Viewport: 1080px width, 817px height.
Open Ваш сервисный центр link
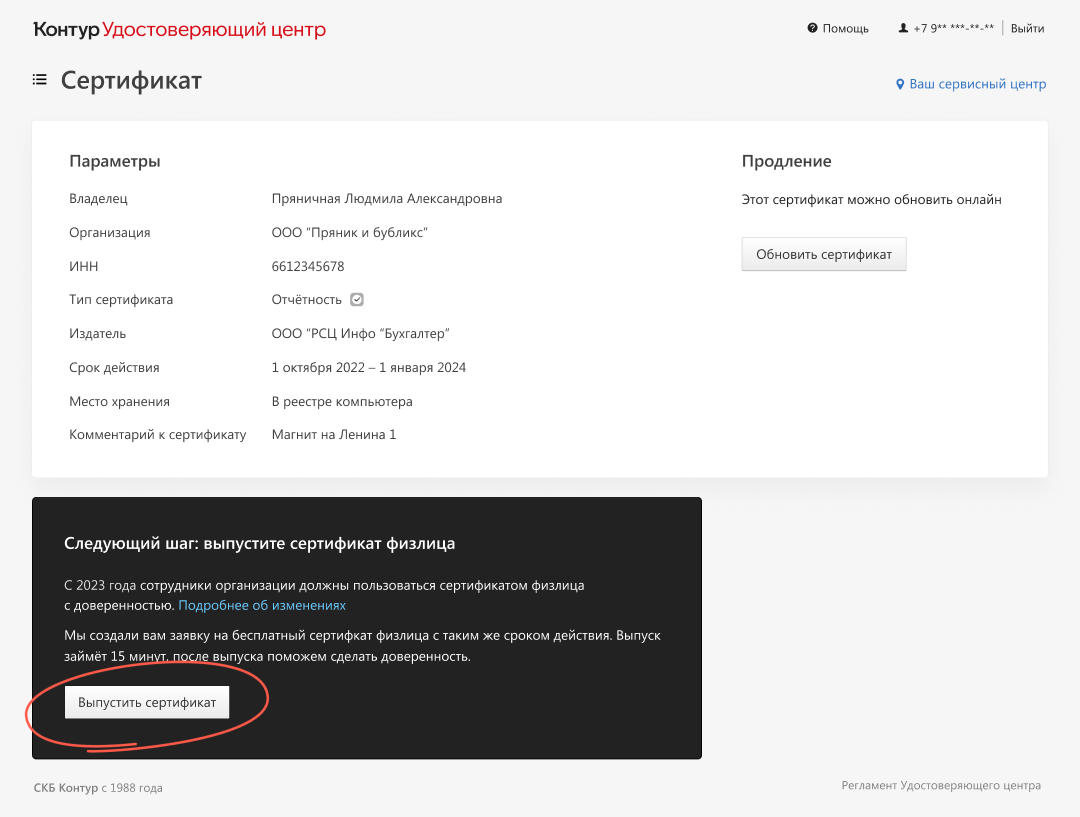pyautogui.click(x=977, y=84)
